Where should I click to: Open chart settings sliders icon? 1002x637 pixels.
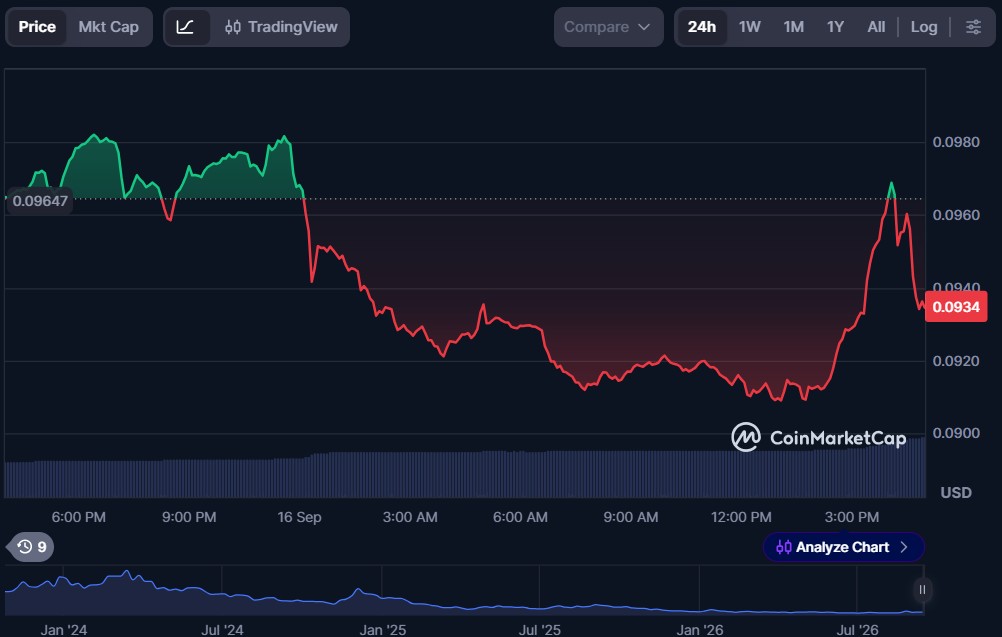973,27
